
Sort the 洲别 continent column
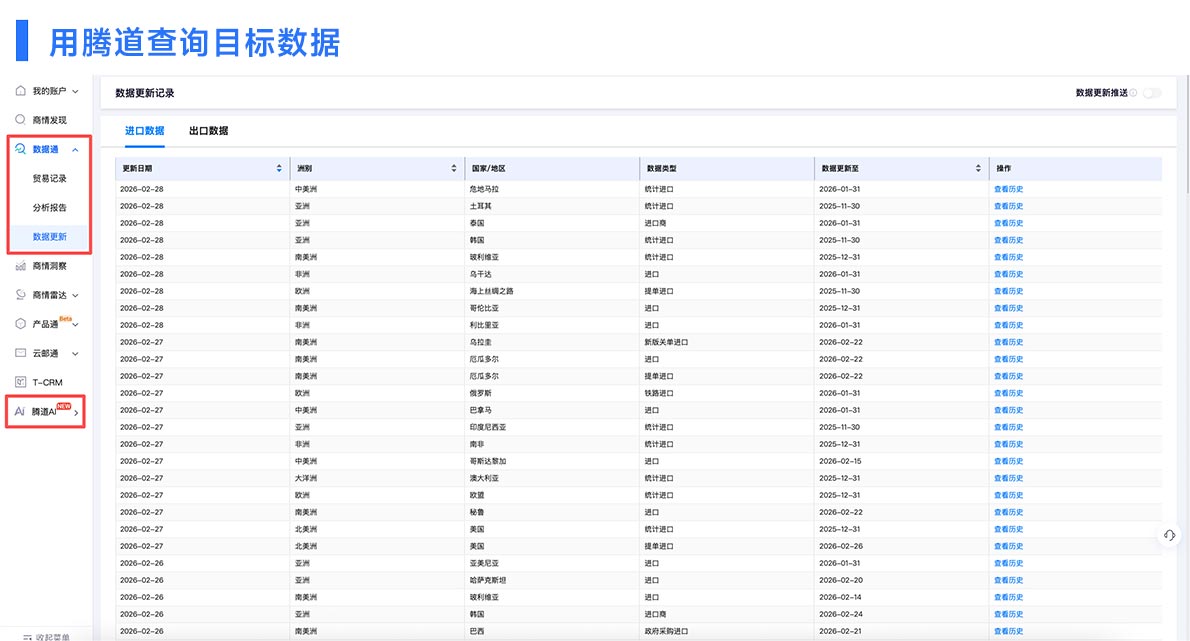[x=455, y=168]
